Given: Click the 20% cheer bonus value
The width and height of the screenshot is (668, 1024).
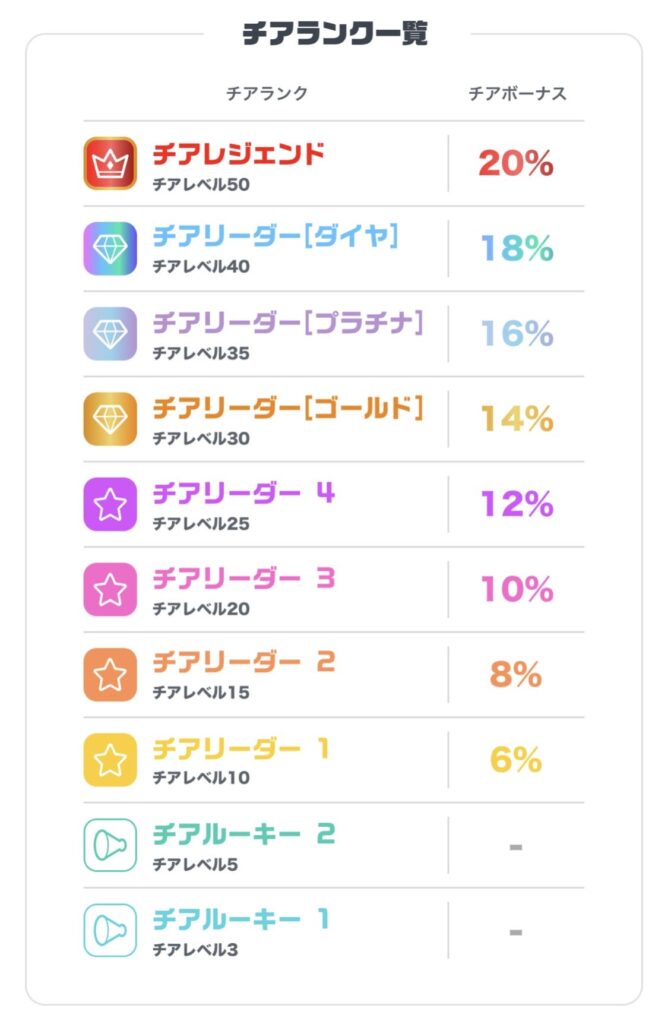Looking at the screenshot, I should pos(515,163).
